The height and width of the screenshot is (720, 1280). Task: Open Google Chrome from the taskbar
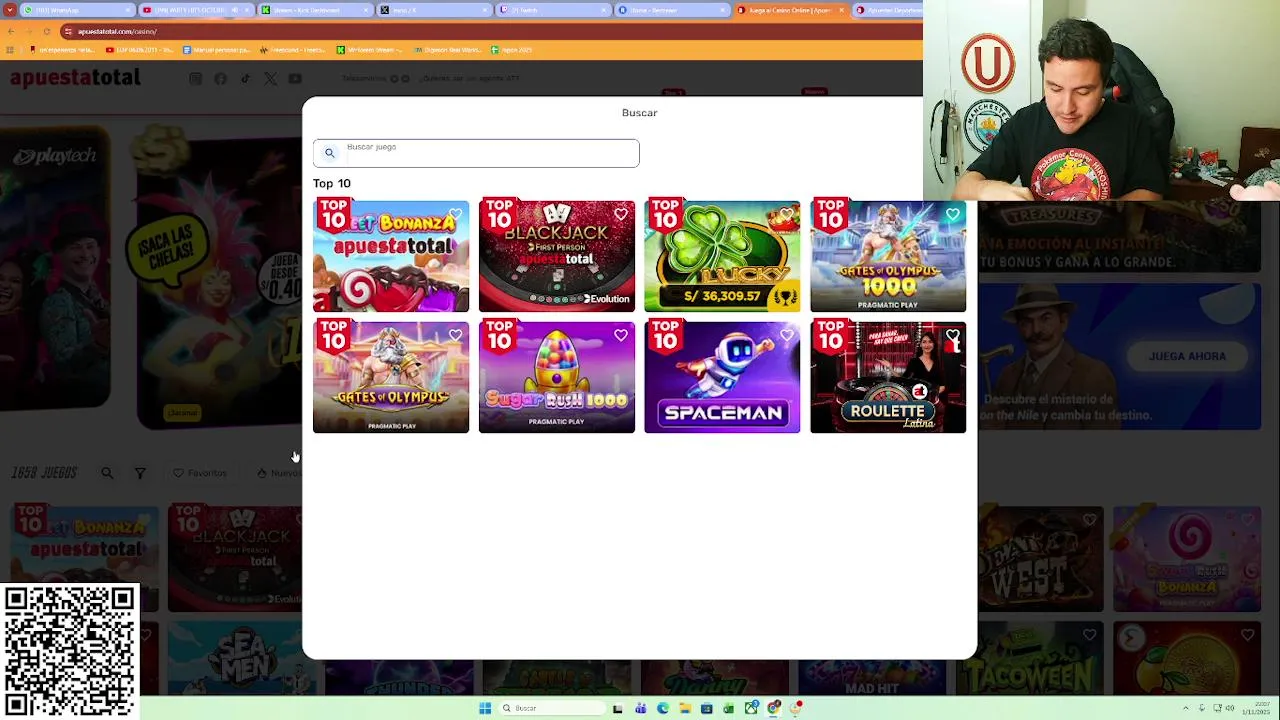tap(773, 708)
